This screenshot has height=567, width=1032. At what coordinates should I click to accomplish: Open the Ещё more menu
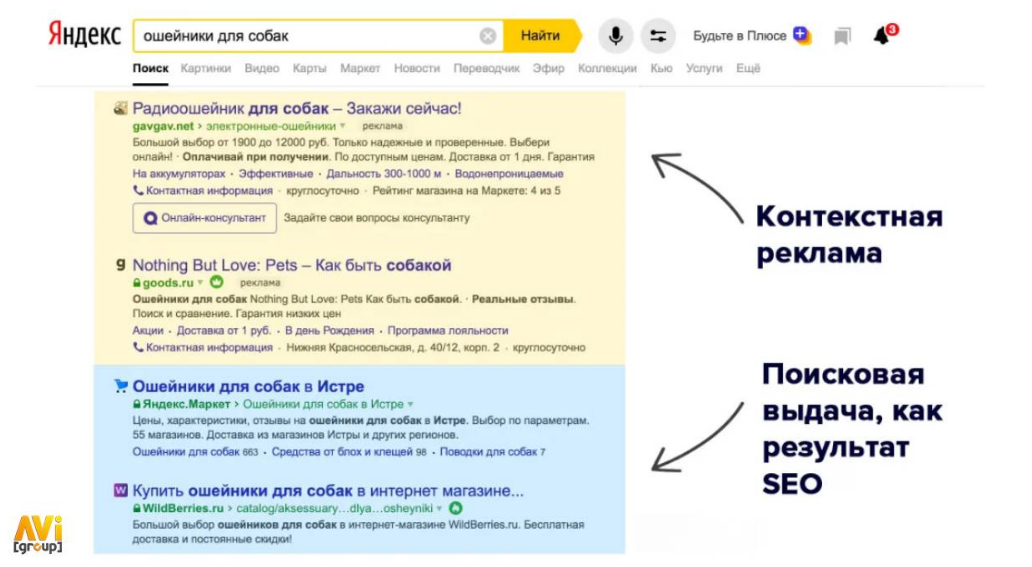[748, 68]
